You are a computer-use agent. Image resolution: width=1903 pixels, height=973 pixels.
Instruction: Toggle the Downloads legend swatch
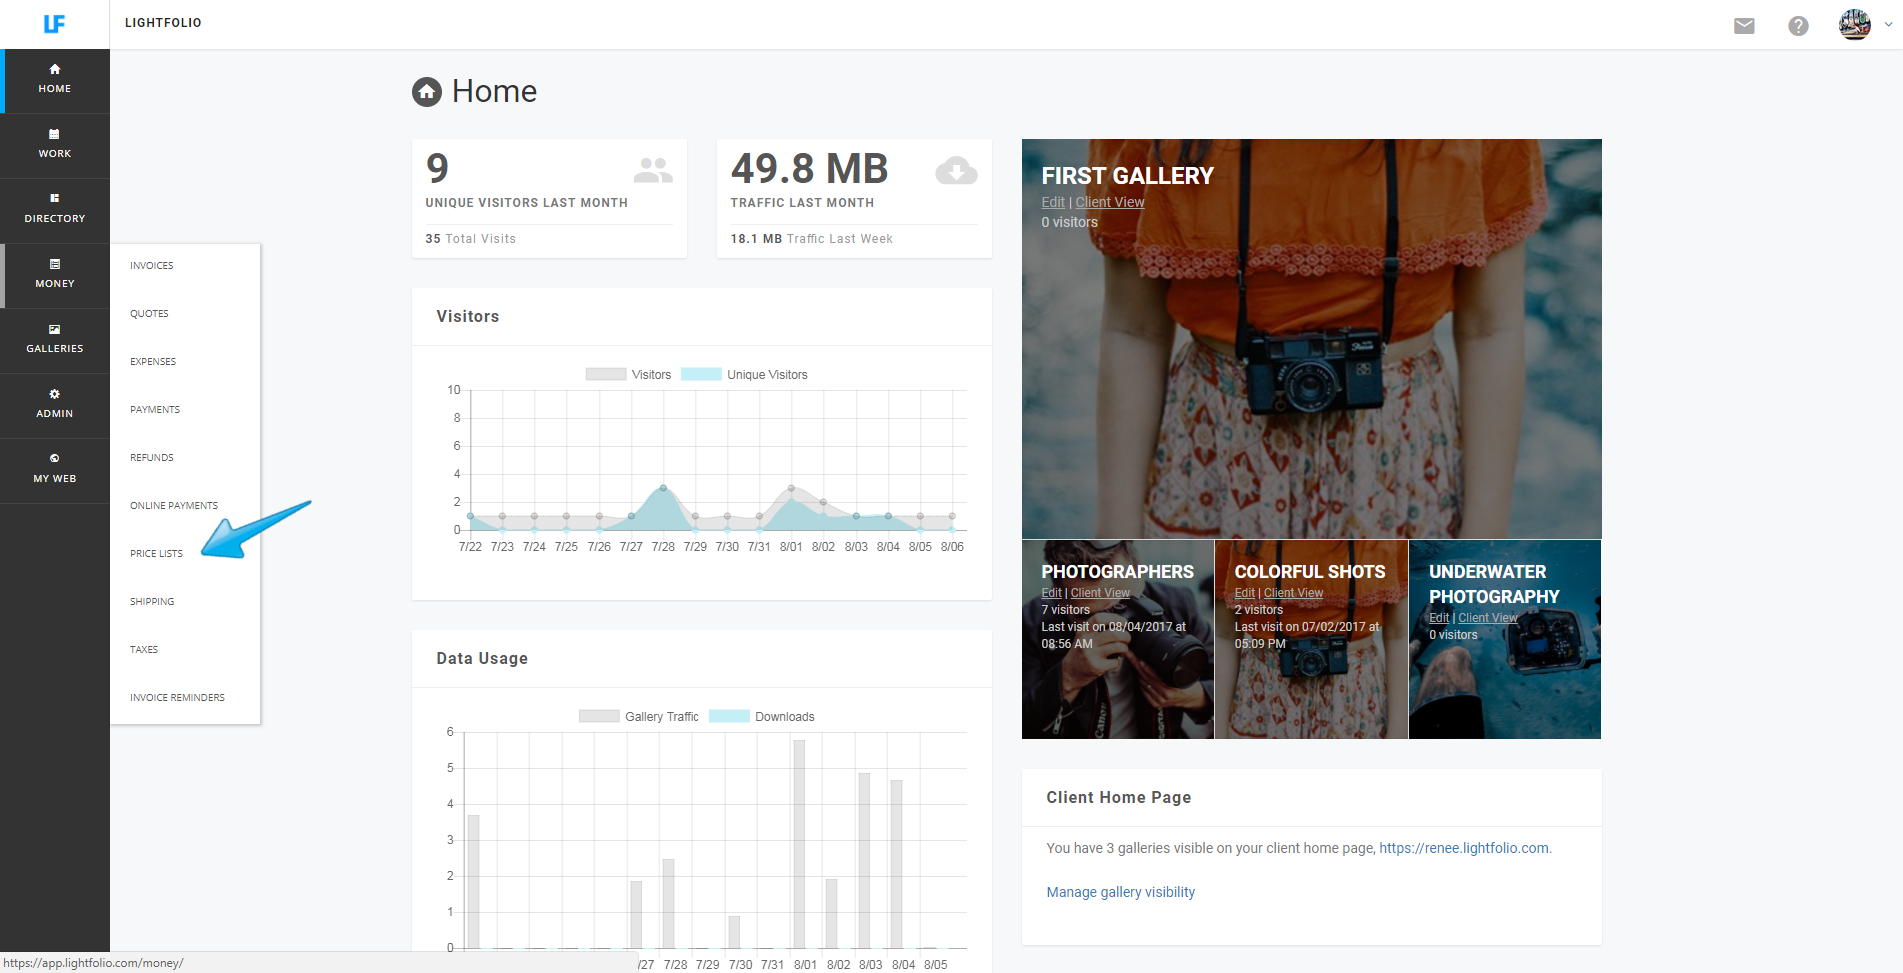(729, 716)
